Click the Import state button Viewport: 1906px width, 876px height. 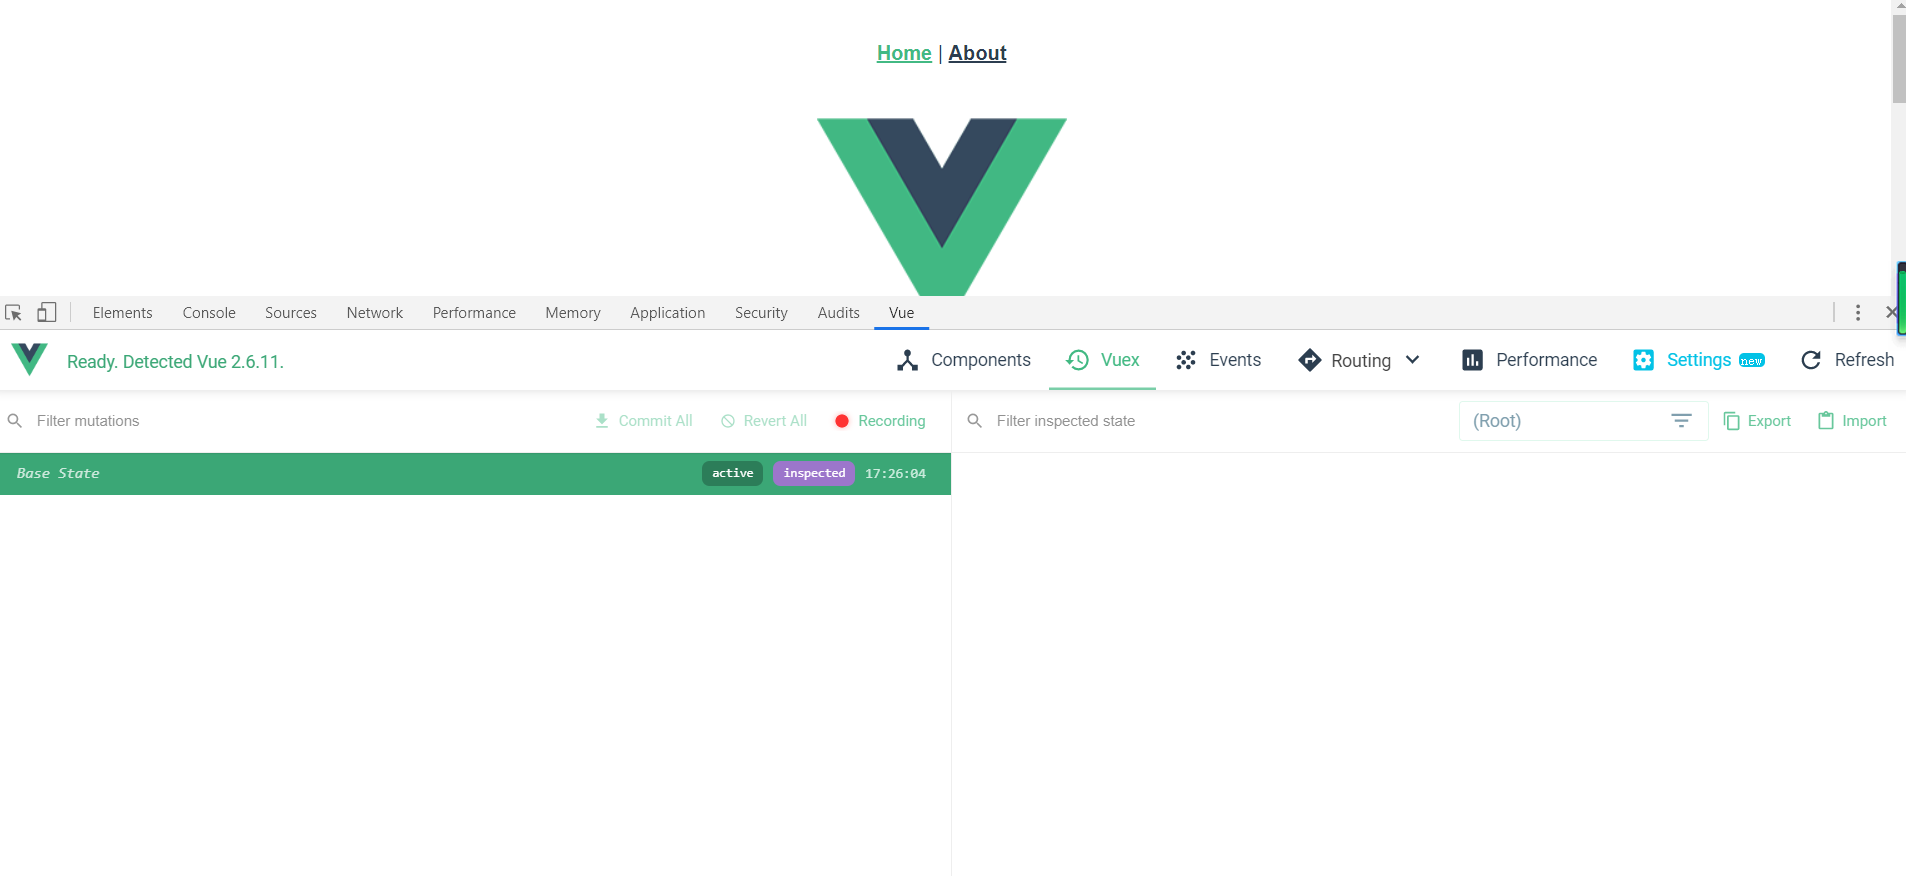tap(1852, 421)
